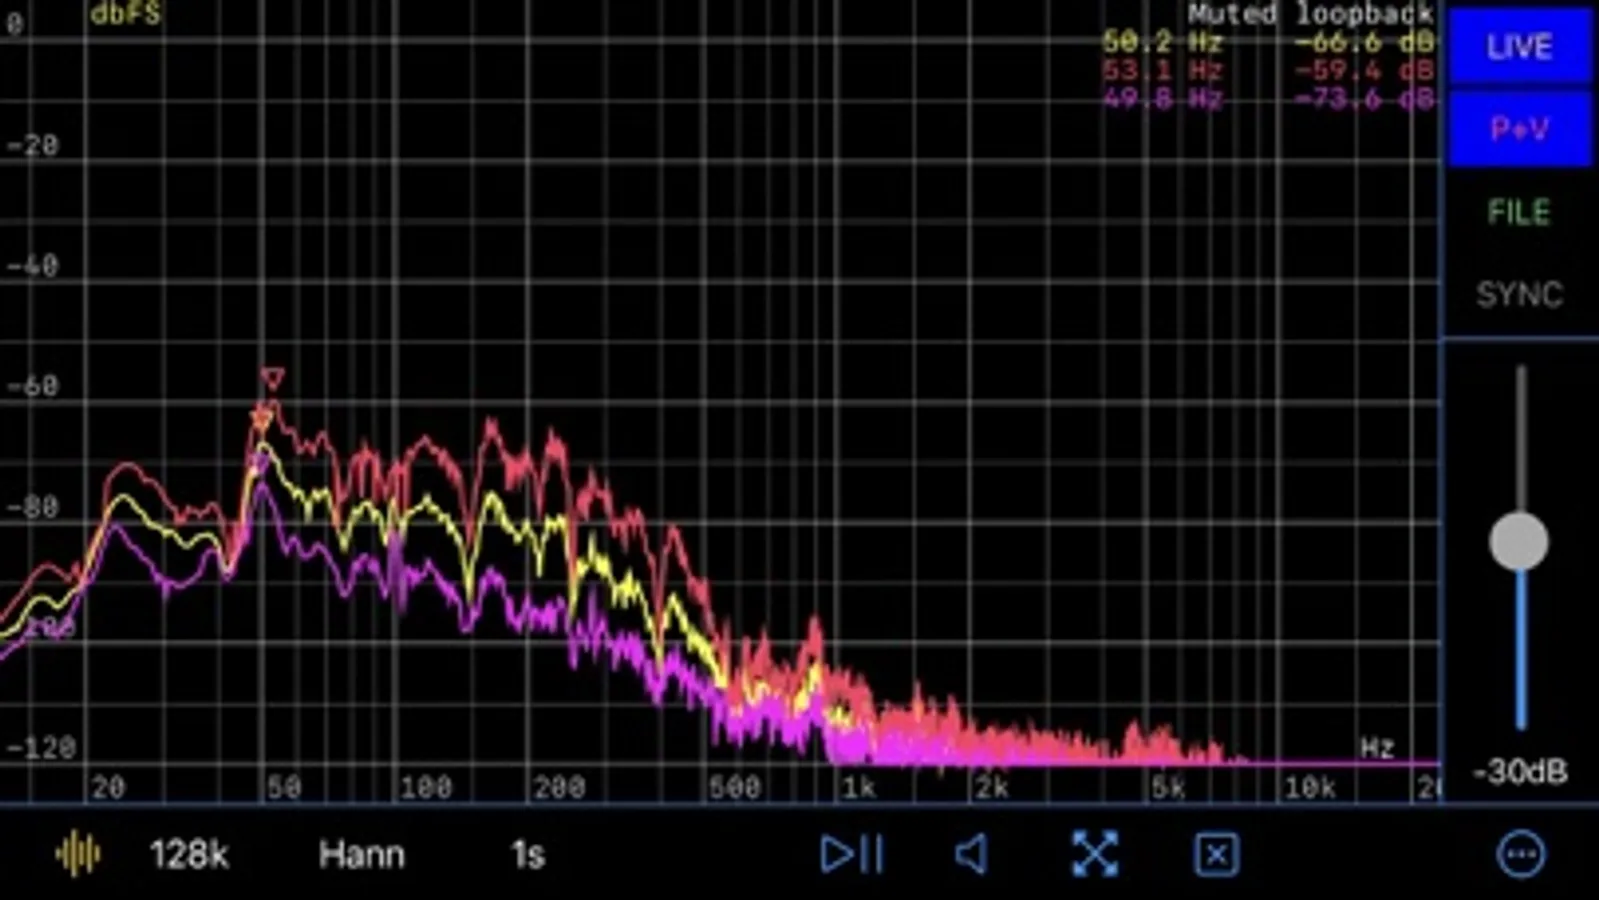Tap the clear traces X box icon
1599x900 pixels.
tap(1216, 855)
